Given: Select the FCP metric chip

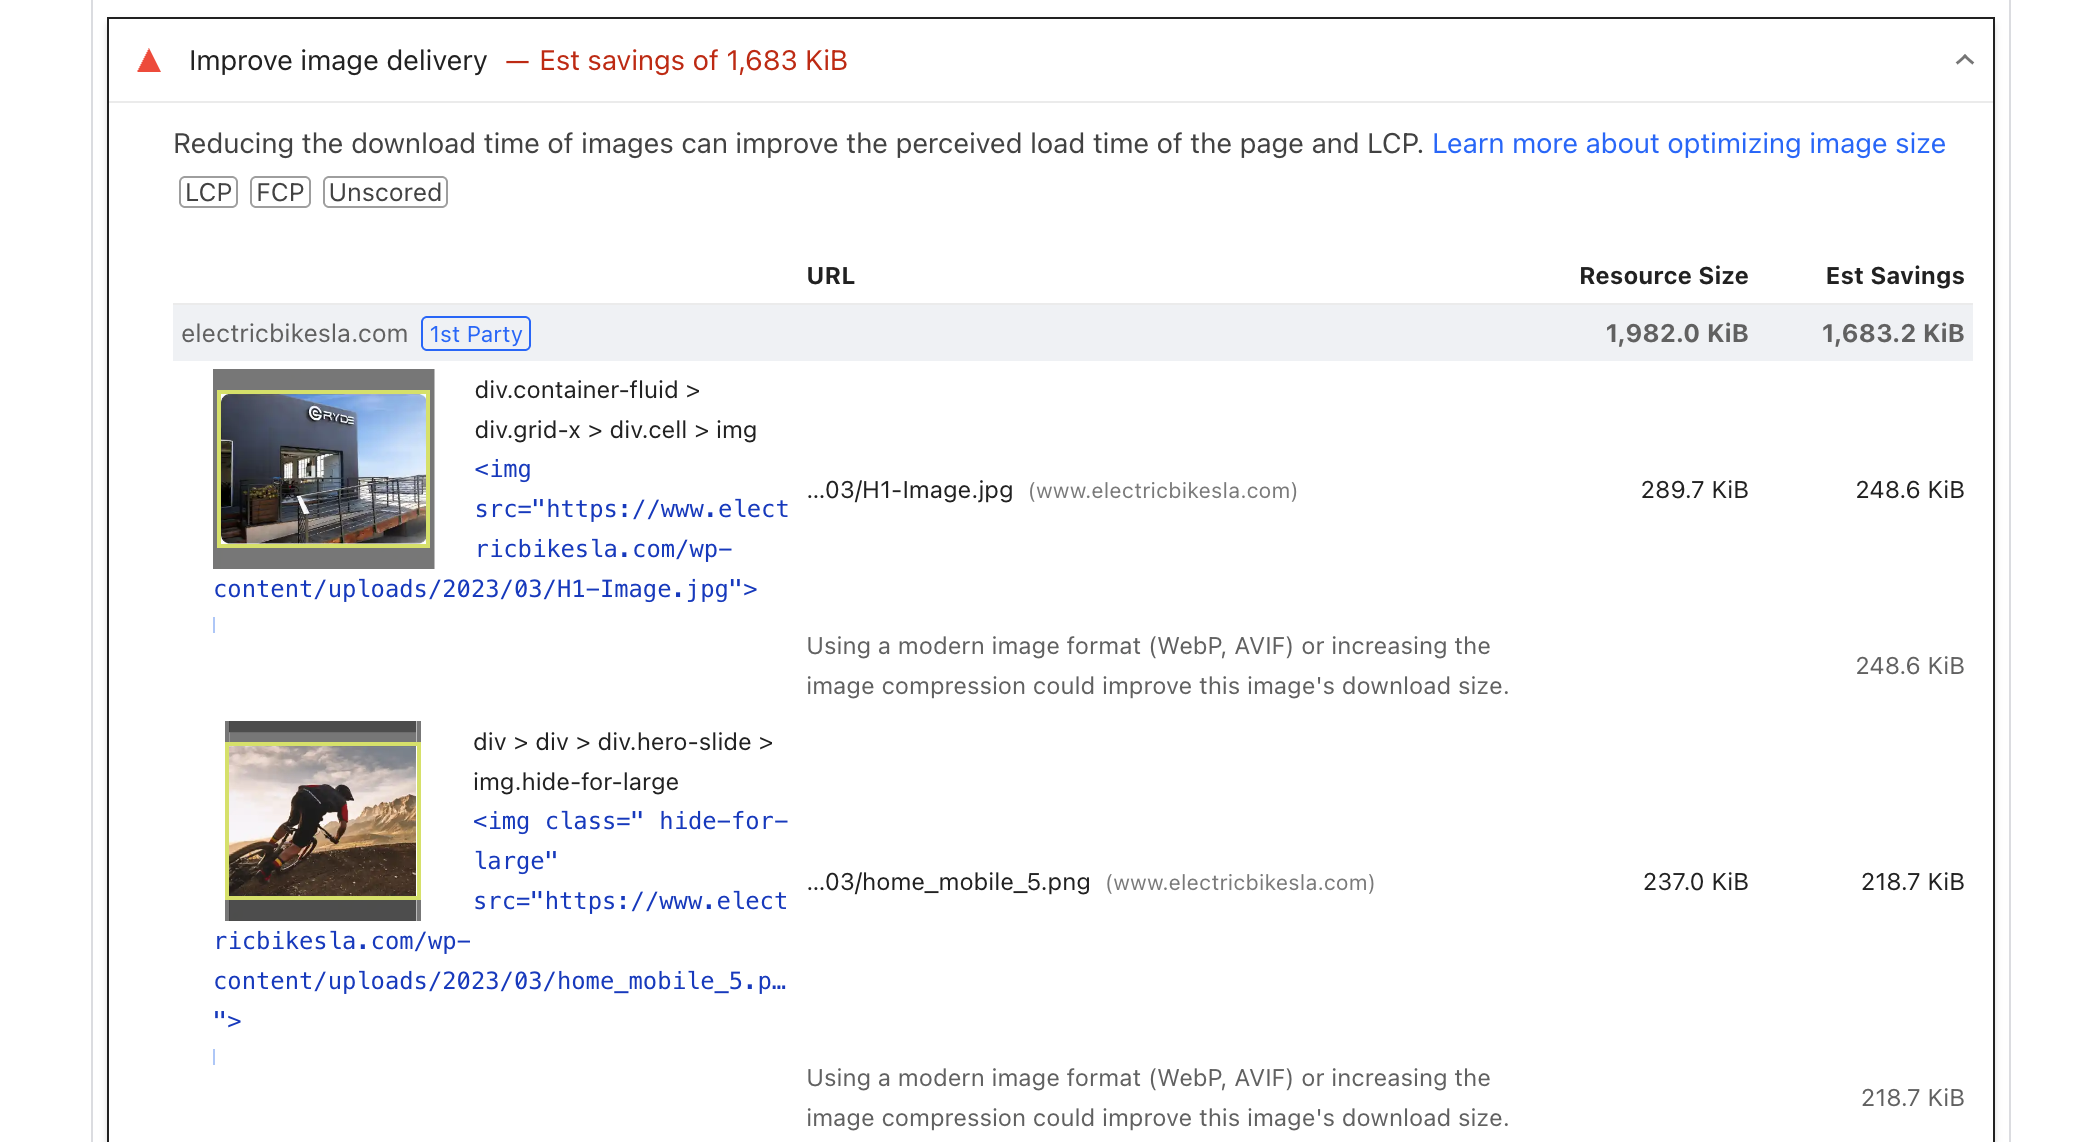Looking at the screenshot, I should [x=281, y=192].
